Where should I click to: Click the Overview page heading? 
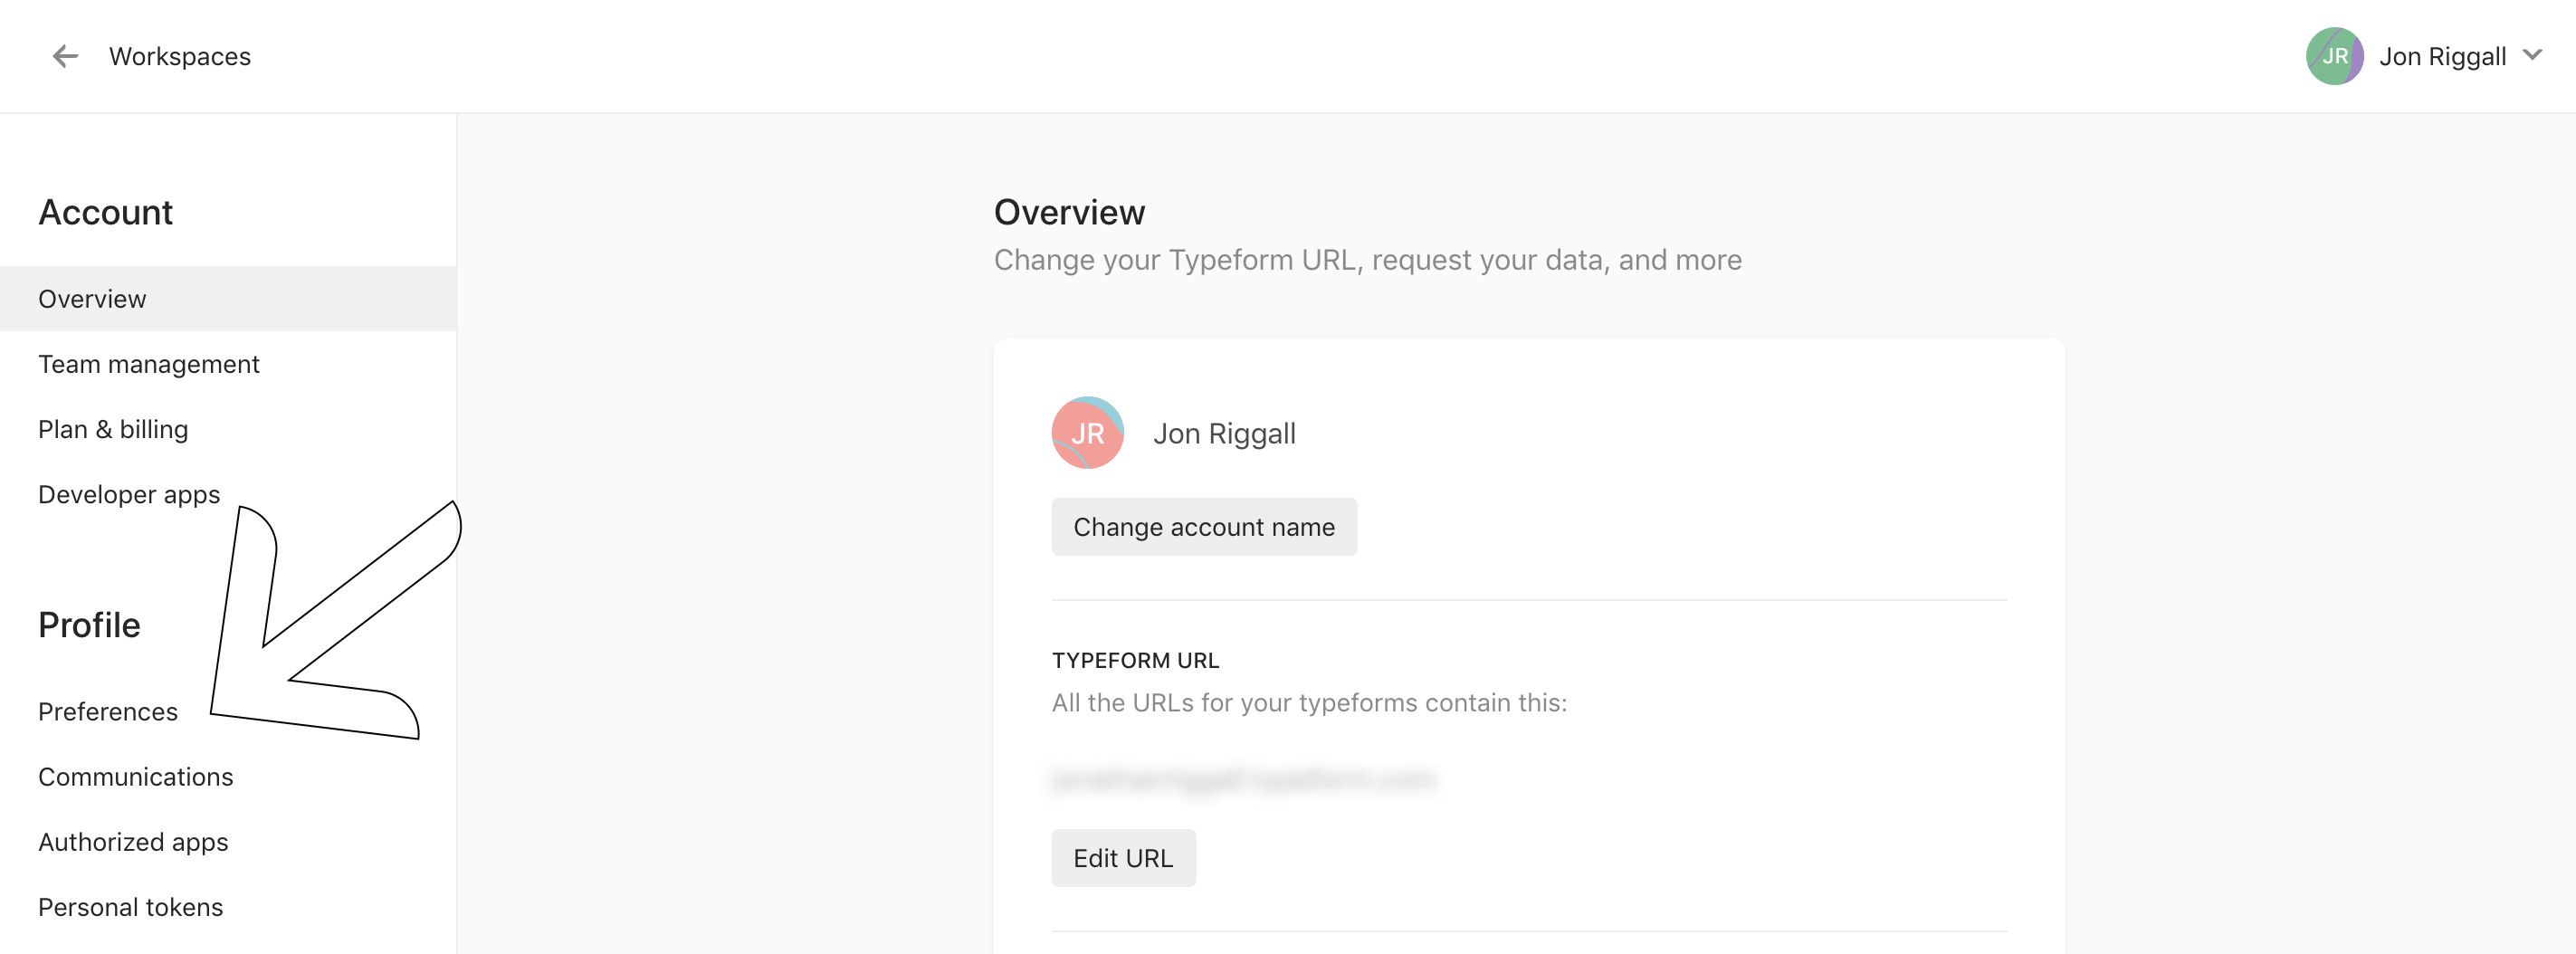(1069, 212)
